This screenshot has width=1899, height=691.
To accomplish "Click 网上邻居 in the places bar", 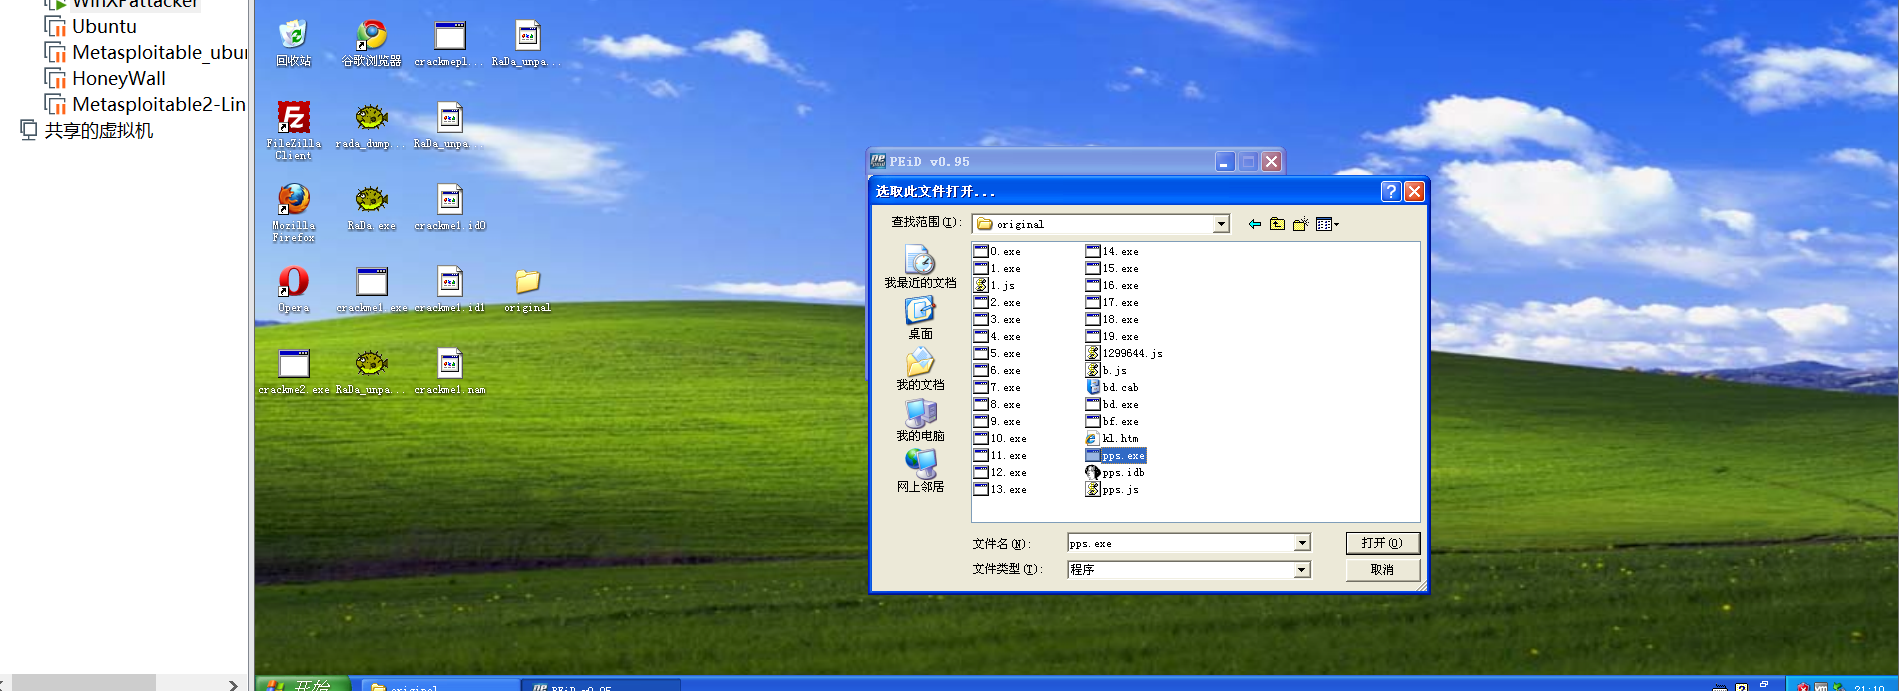I will 920,471.
